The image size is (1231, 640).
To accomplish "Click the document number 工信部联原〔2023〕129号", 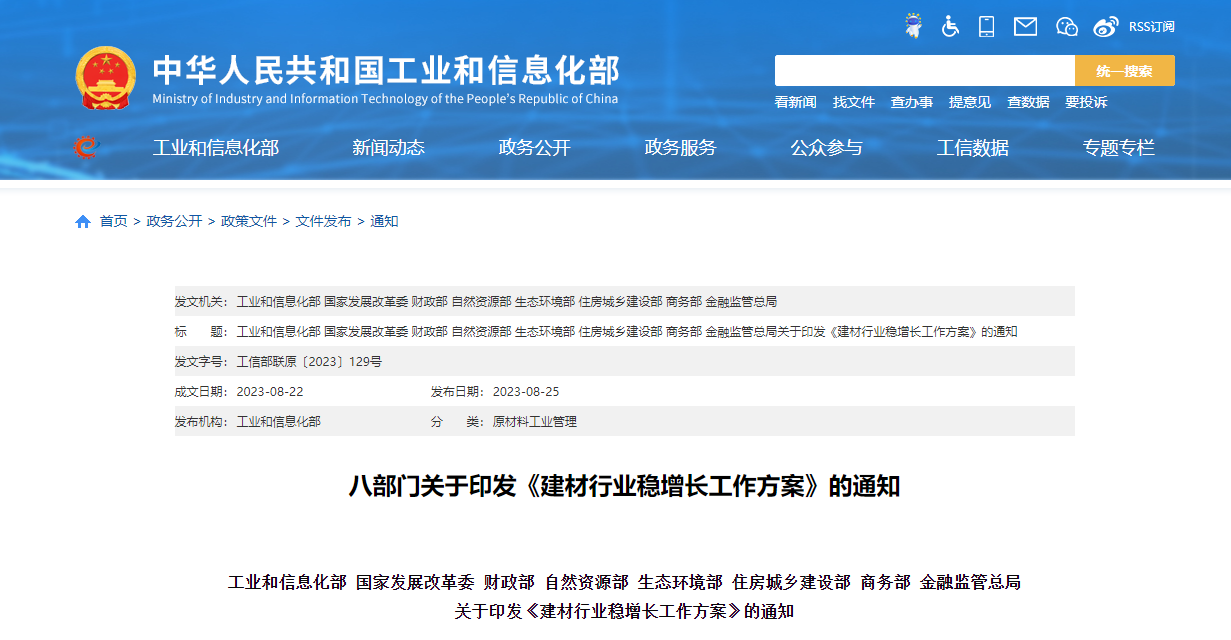I will (309, 361).
